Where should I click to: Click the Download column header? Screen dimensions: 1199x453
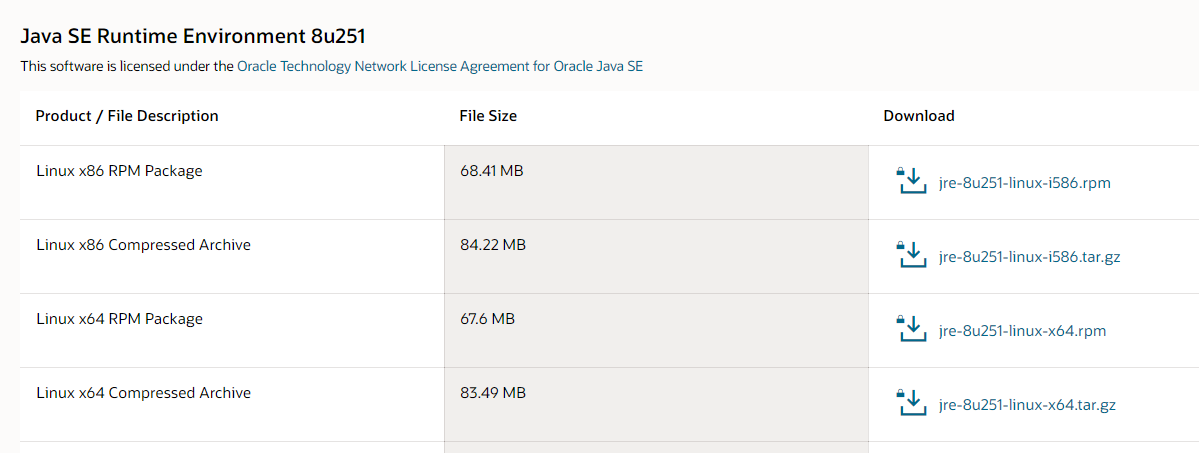click(x=918, y=116)
